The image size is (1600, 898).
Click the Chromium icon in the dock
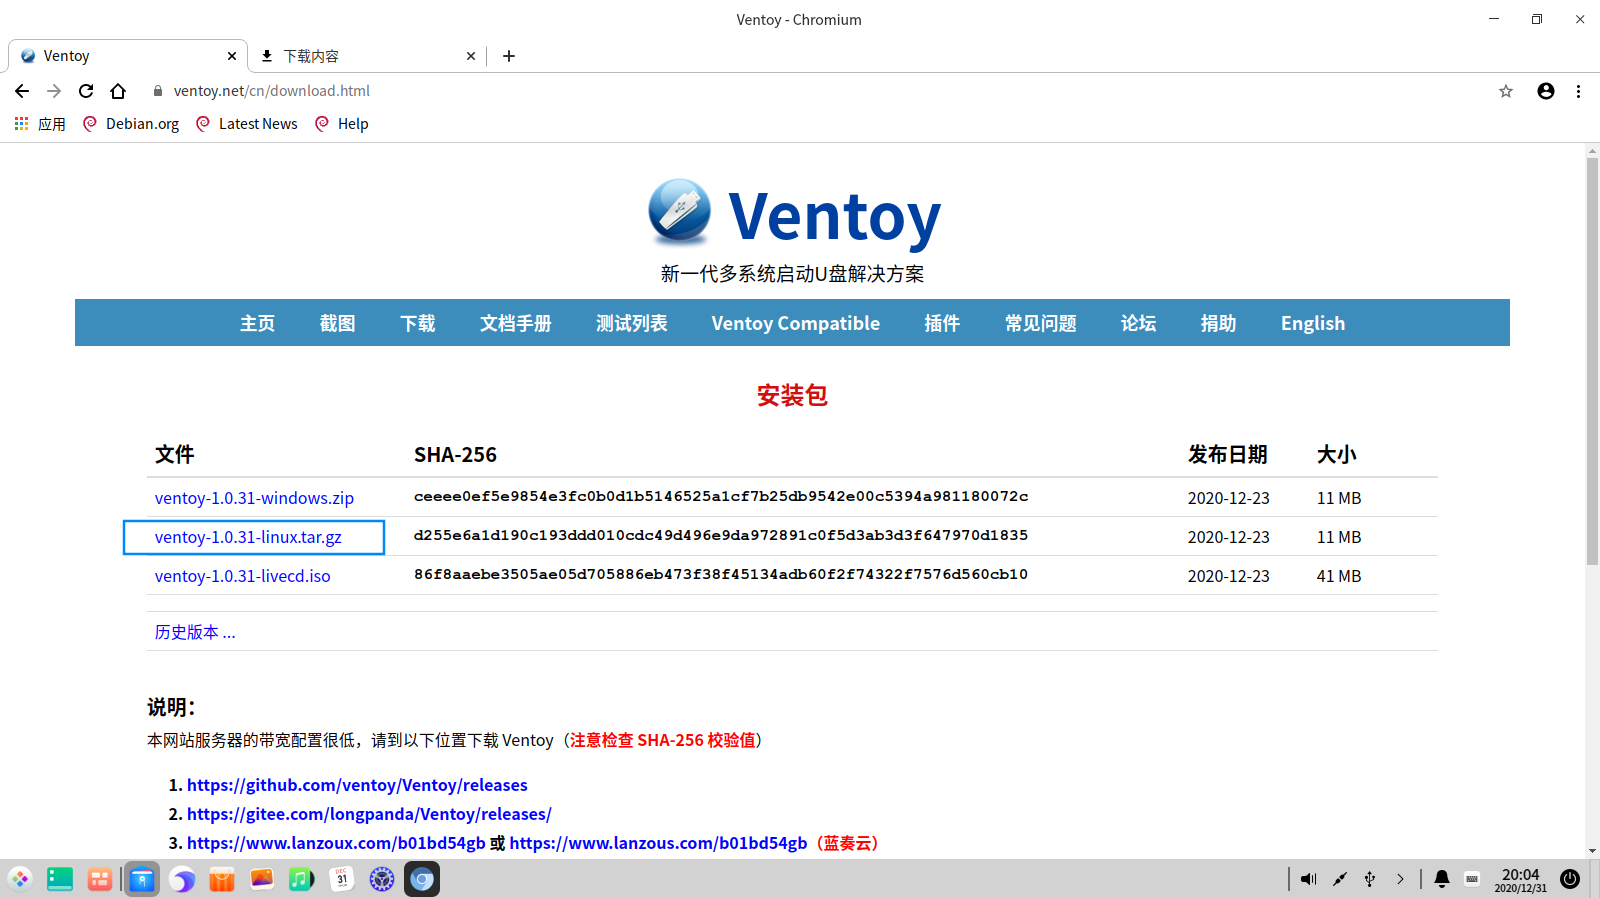(422, 879)
